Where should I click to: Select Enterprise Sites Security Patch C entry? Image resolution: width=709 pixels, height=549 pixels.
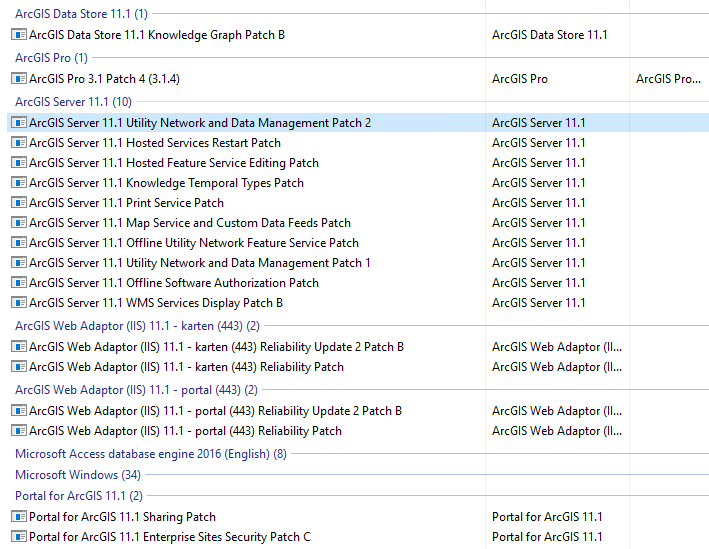point(170,536)
